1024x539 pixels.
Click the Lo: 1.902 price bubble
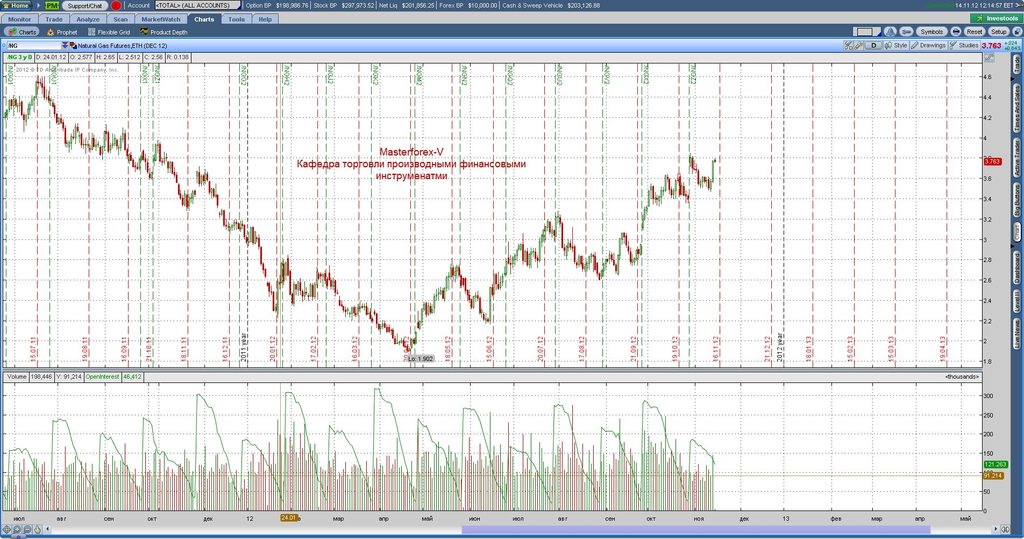tap(419, 358)
